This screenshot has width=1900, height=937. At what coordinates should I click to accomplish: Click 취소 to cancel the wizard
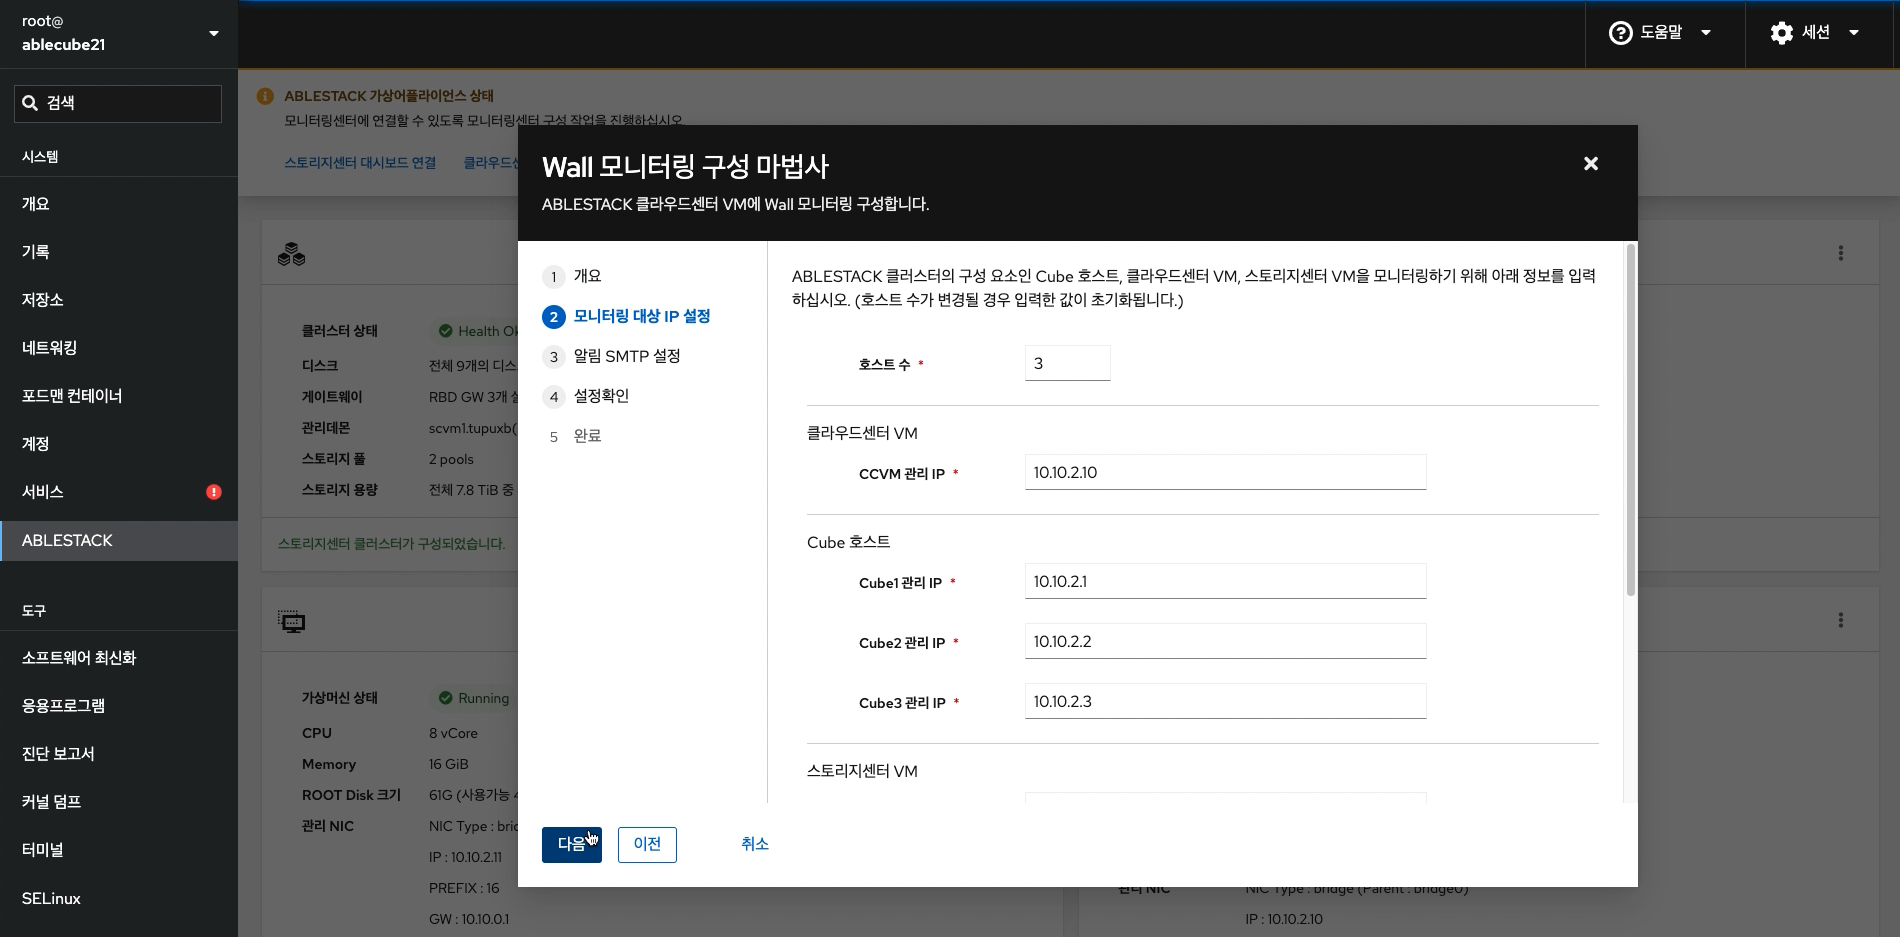(x=754, y=845)
